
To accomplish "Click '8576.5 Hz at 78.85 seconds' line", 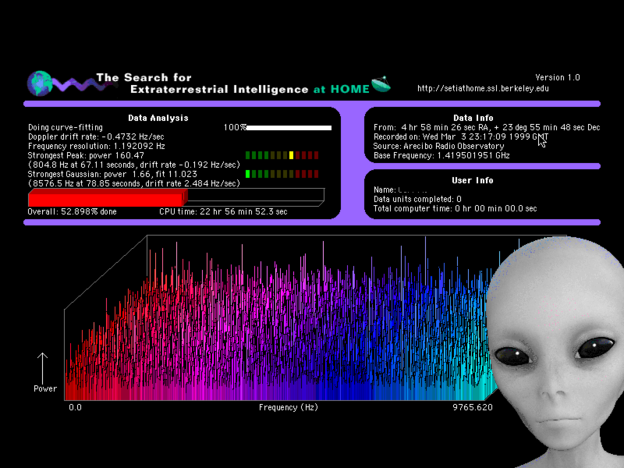I will pos(134,183).
